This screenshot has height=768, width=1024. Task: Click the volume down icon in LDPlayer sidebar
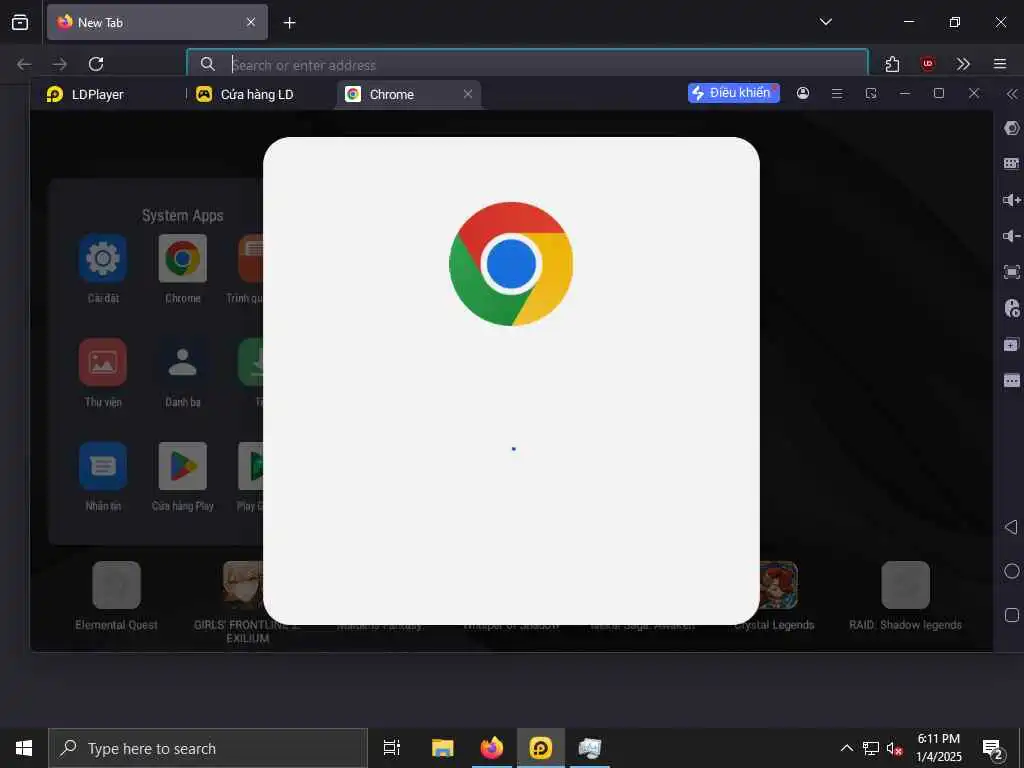pyautogui.click(x=1012, y=236)
